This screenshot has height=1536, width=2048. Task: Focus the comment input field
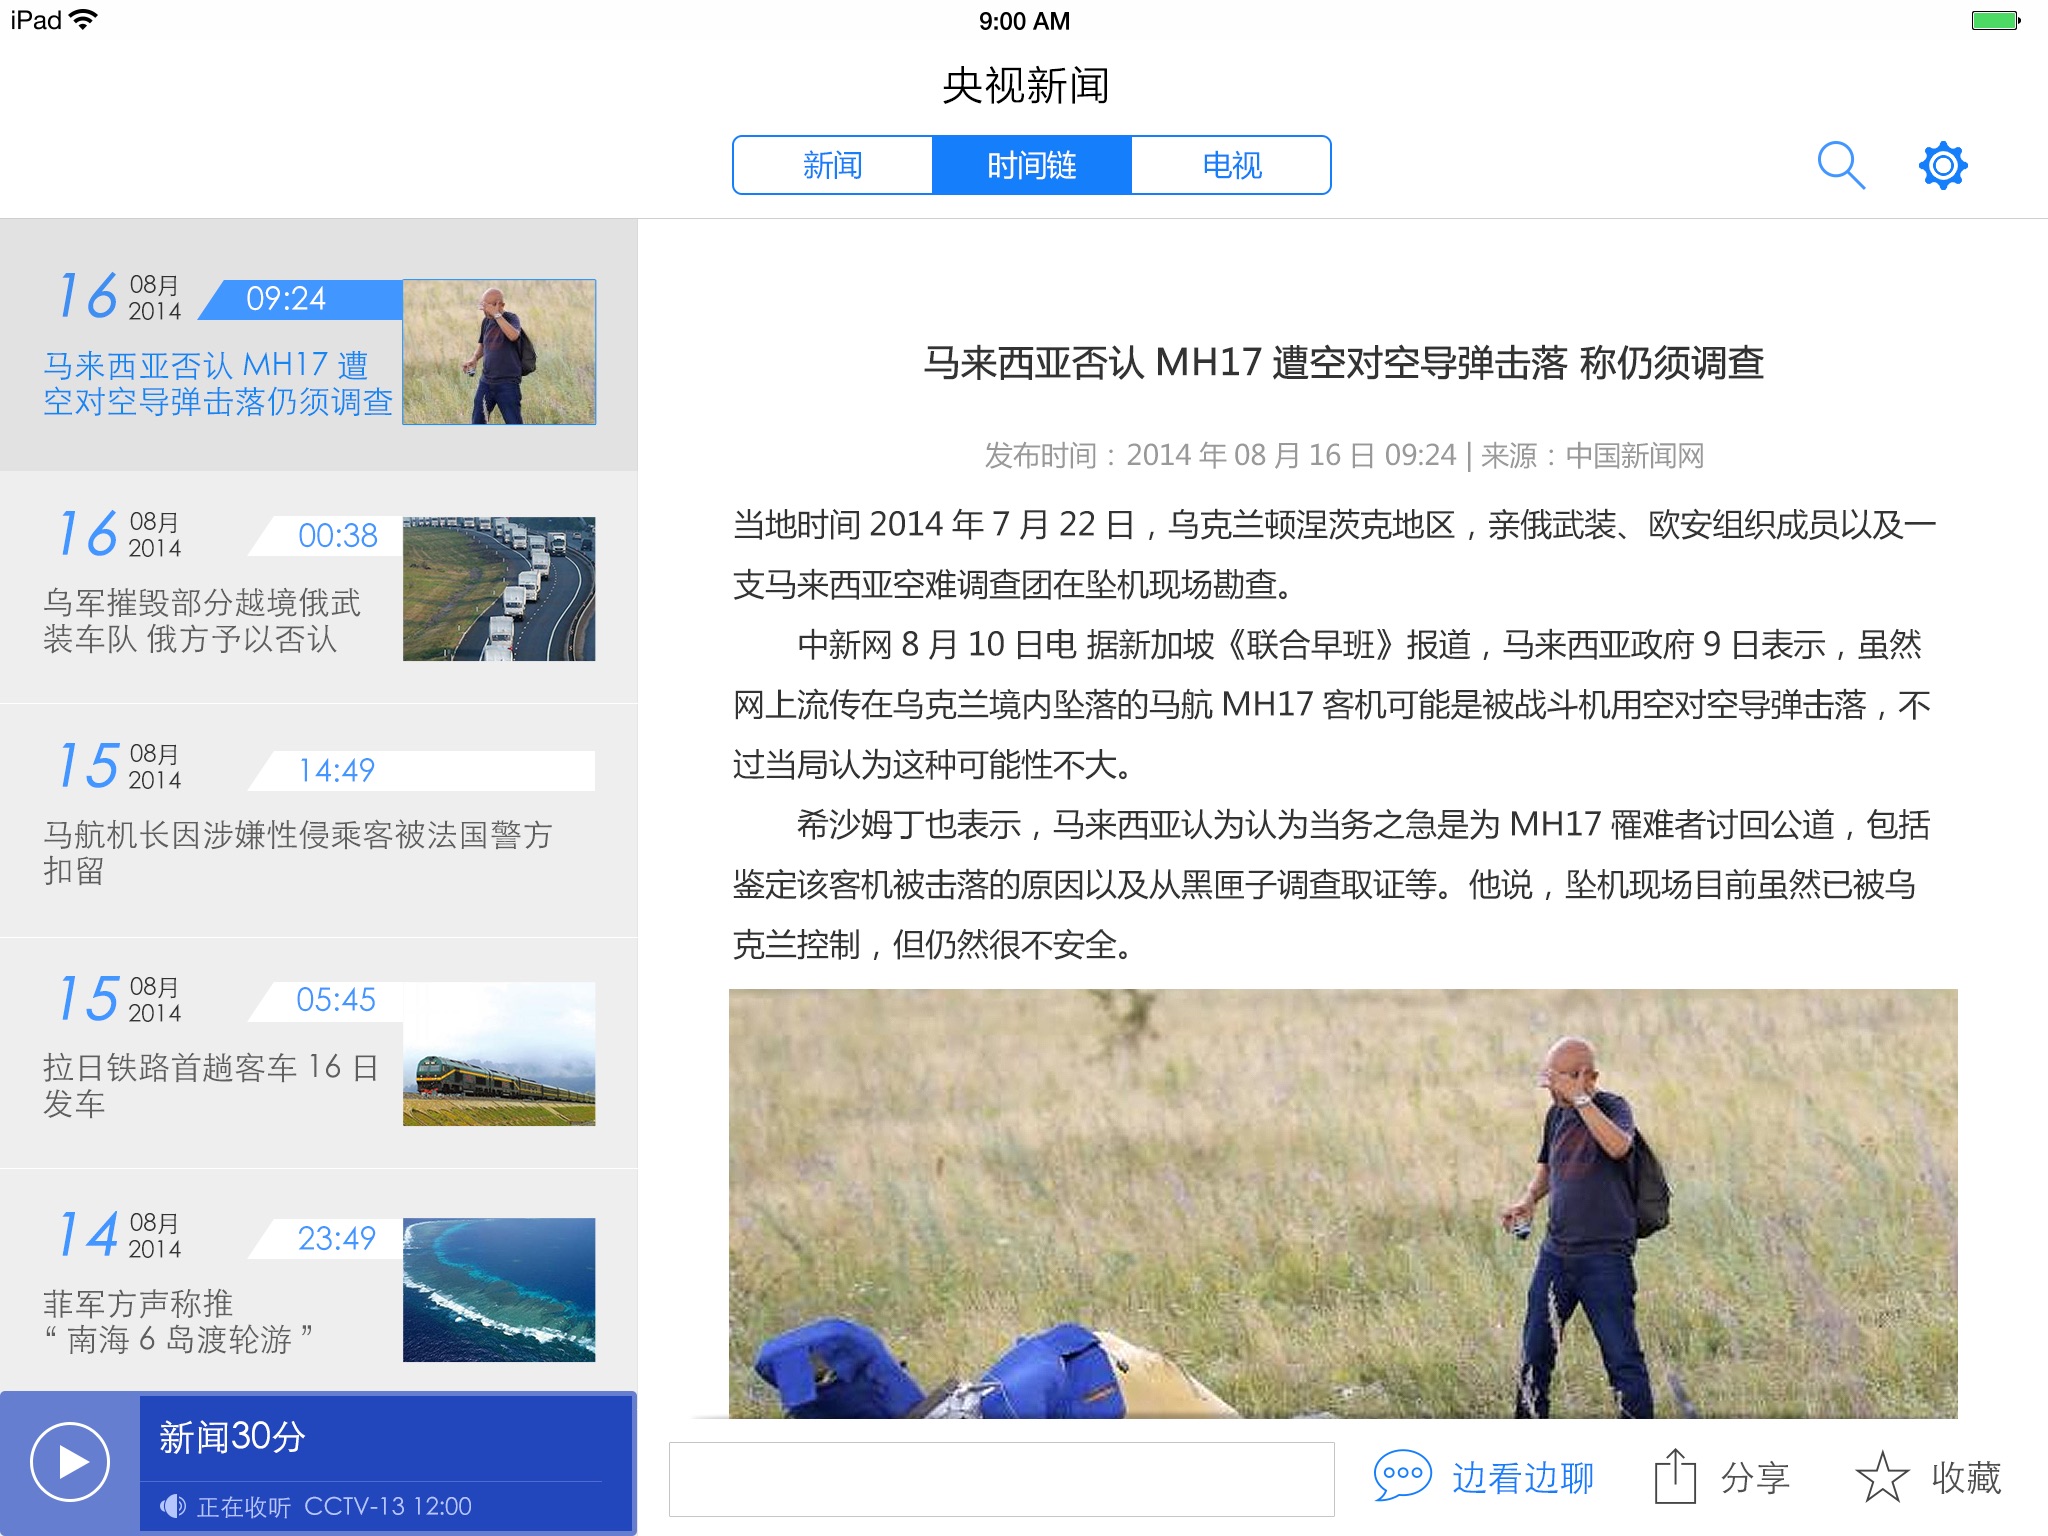1001,1478
